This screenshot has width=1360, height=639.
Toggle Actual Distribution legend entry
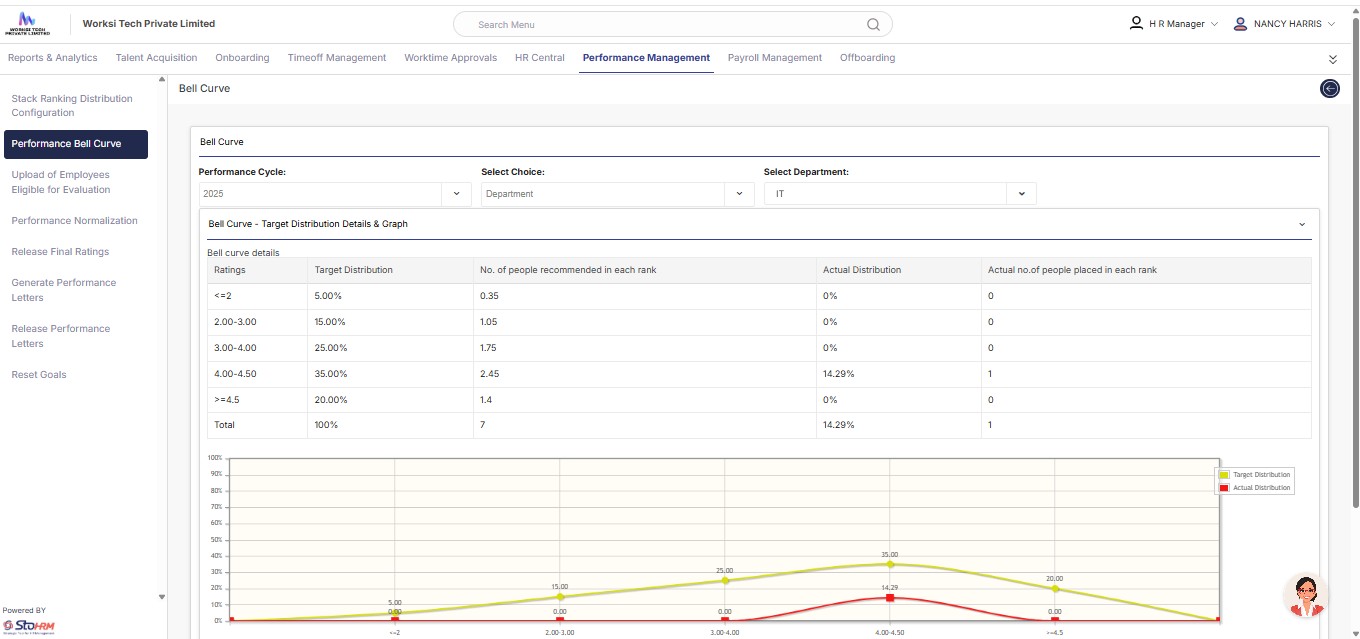point(1255,488)
